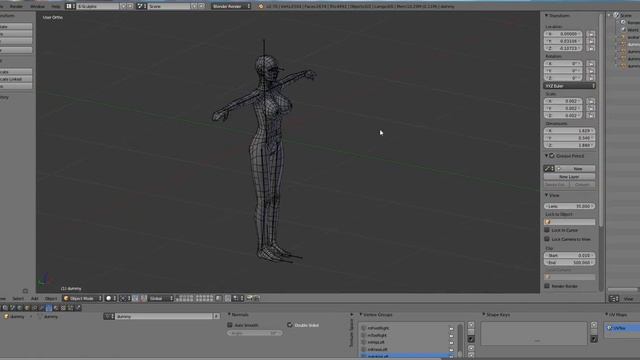Image resolution: width=640 pixels, height=360 pixels.
Task: Enable the Lock to Cursor checkbox
Action: pyautogui.click(x=547, y=230)
